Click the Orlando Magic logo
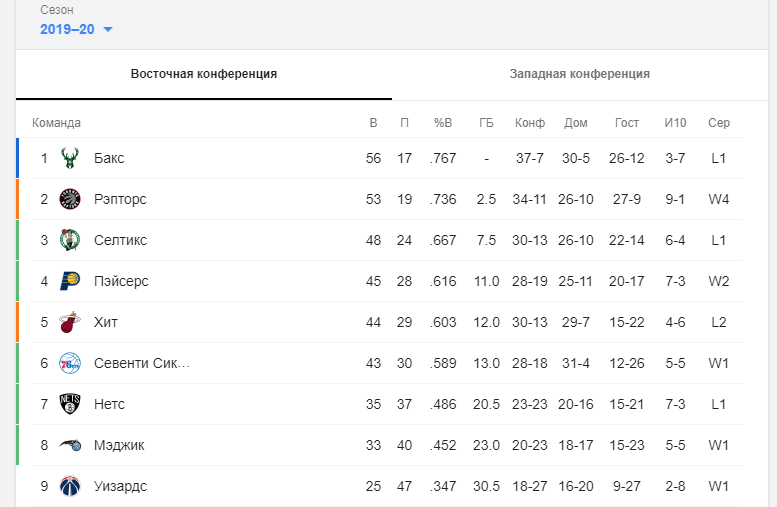The height and width of the screenshot is (507, 777). 70,445
